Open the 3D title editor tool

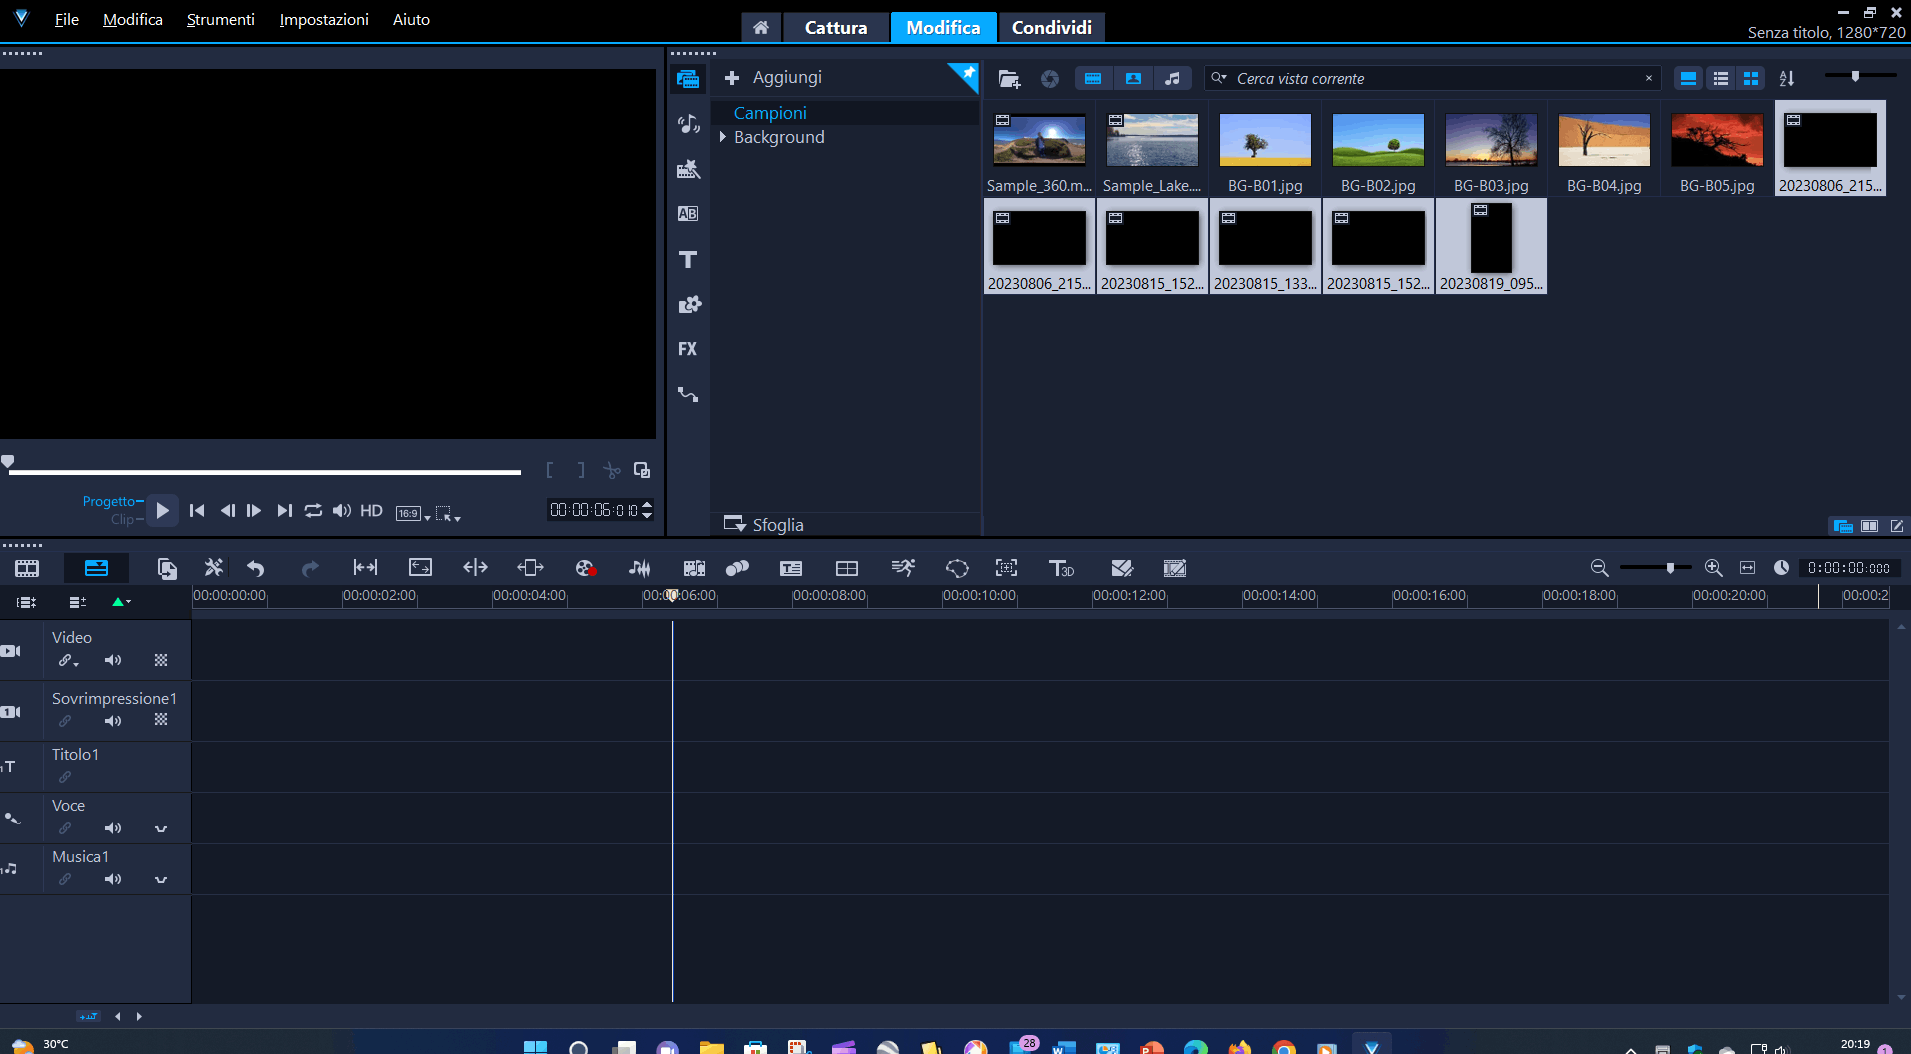pos(1061,568)
